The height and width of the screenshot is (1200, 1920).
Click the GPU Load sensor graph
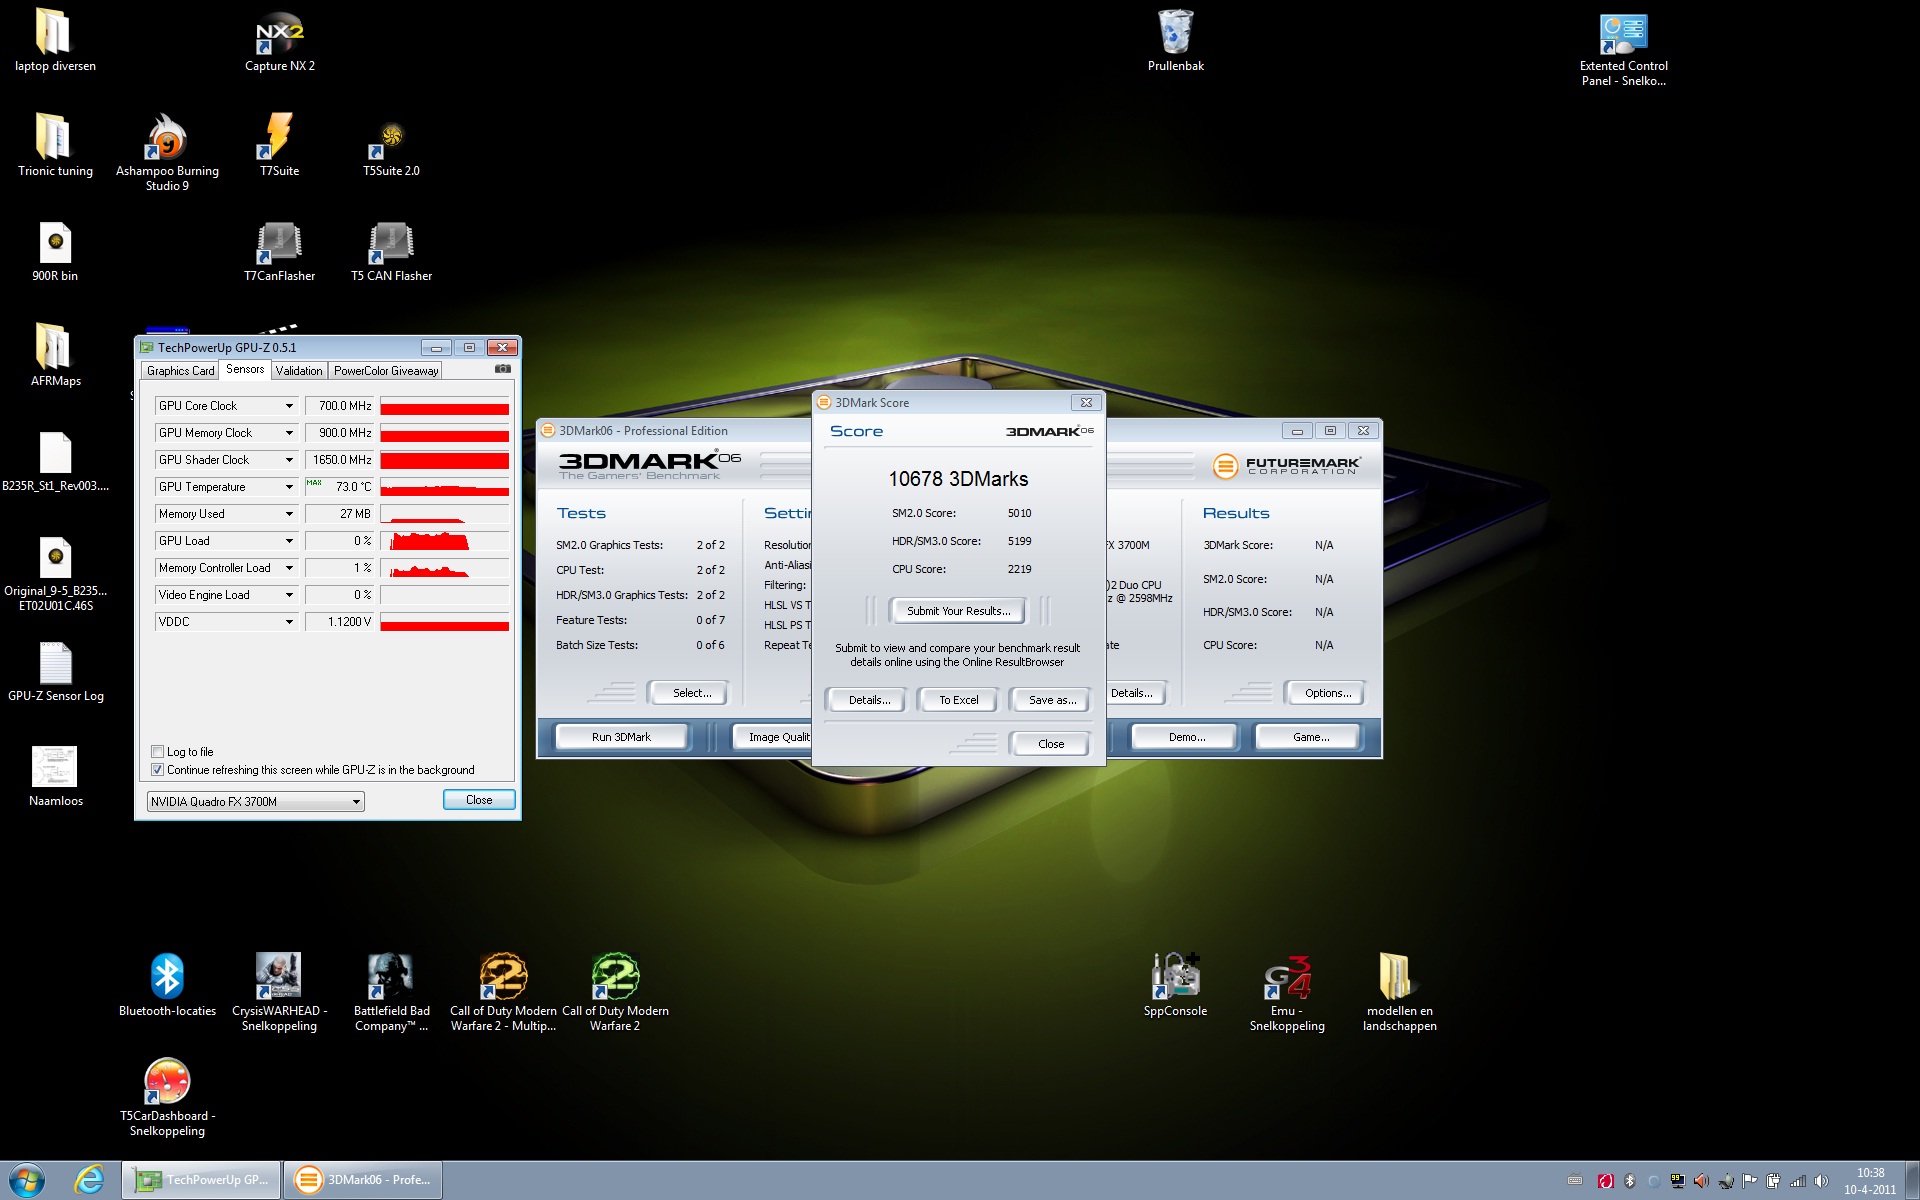[x=445, y=541]
